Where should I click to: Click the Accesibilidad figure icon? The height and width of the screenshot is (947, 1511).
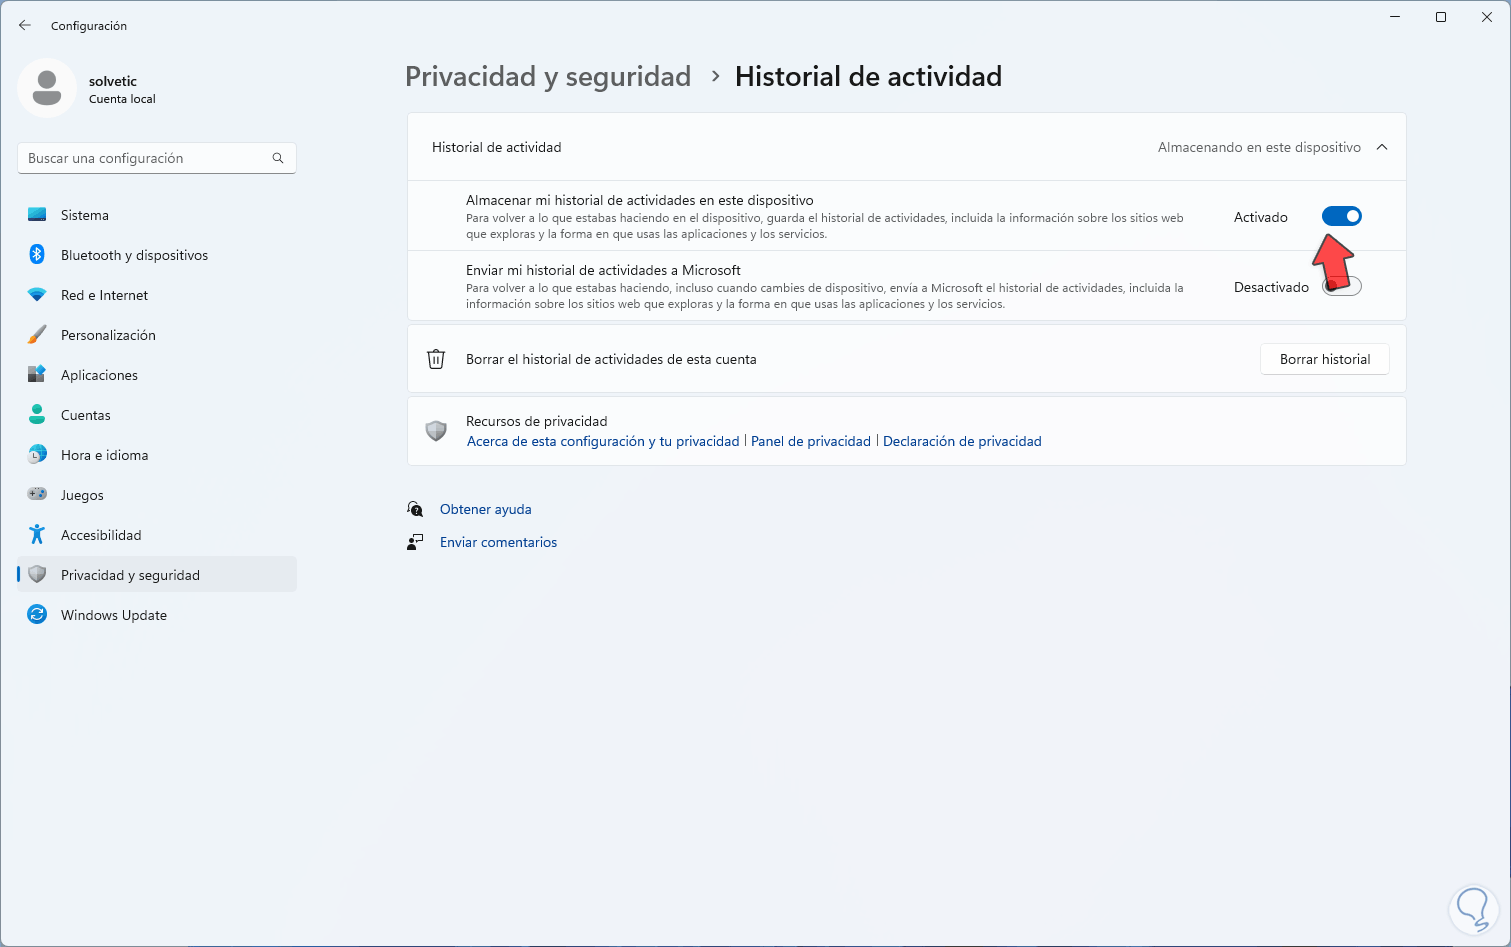[37, 535]
